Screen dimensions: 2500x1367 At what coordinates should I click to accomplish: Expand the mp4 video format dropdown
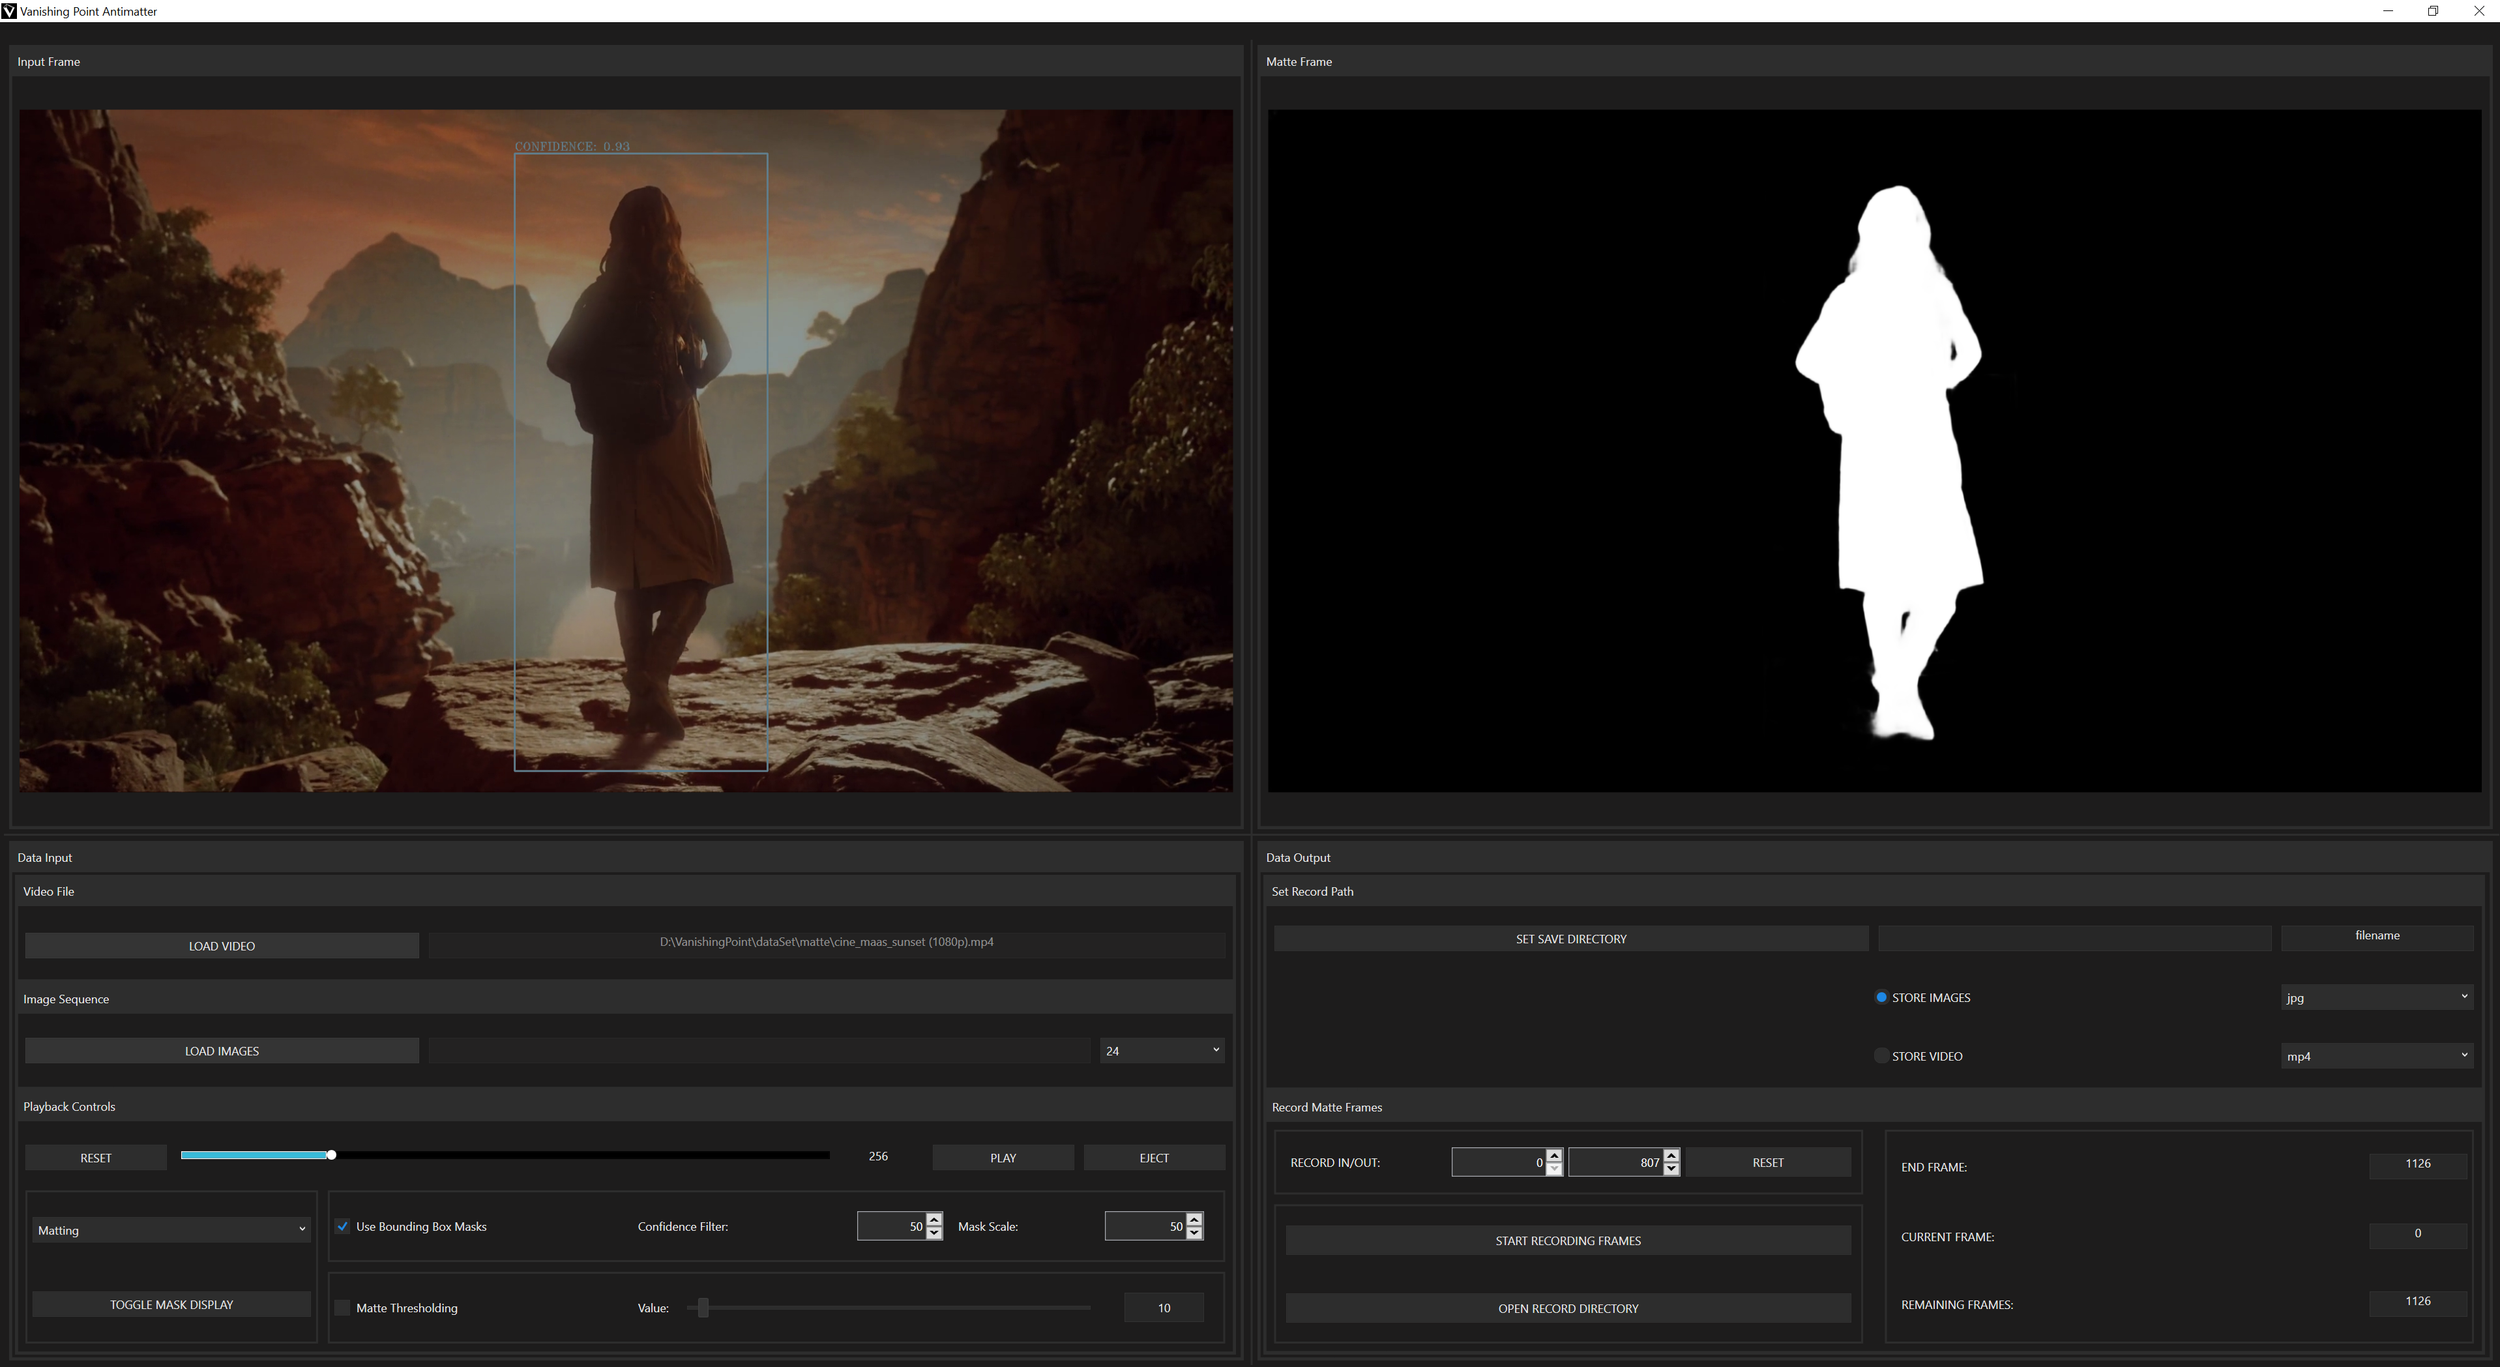click(x=2377, y=1056)
